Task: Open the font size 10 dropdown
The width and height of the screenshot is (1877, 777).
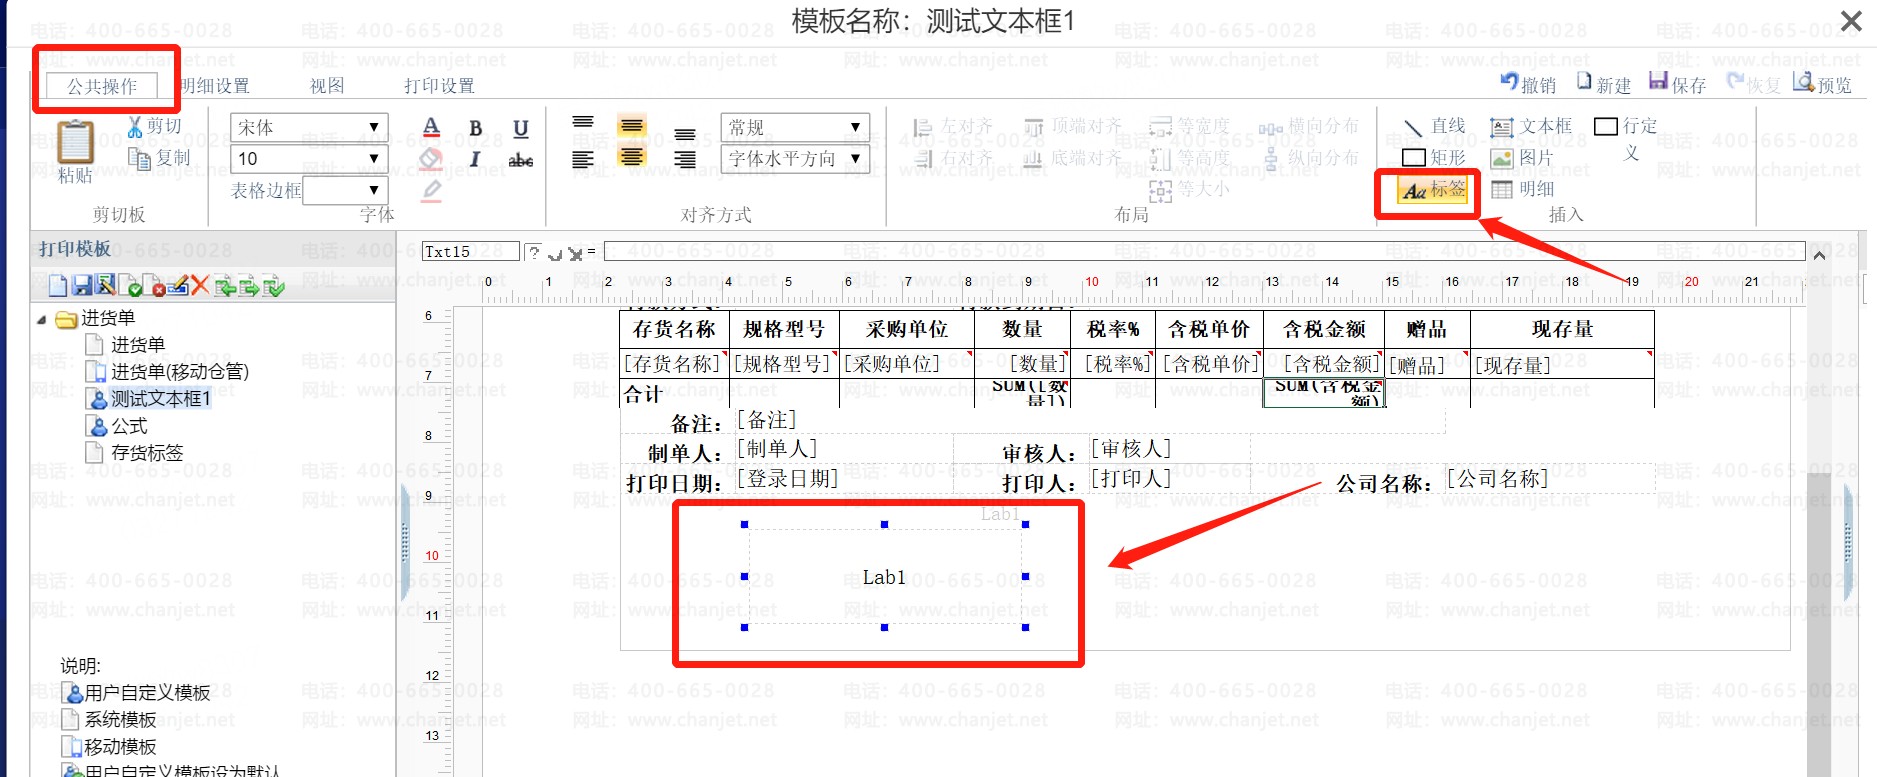Action: click(x=309, y=158)
